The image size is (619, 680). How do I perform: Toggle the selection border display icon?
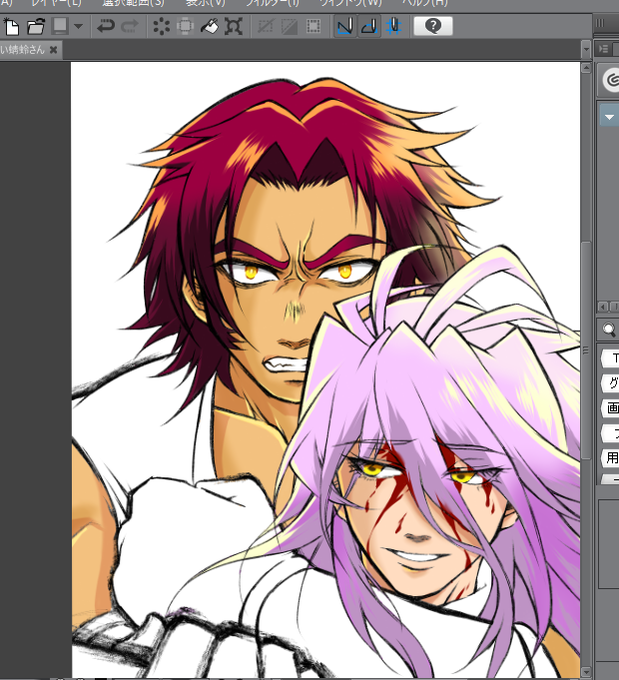point(313,26)
